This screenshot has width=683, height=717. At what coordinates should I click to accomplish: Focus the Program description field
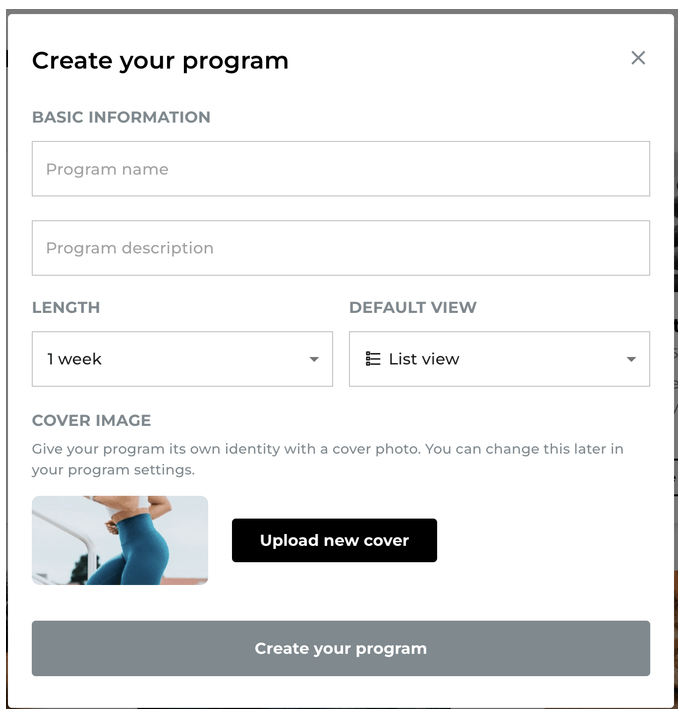340,248
